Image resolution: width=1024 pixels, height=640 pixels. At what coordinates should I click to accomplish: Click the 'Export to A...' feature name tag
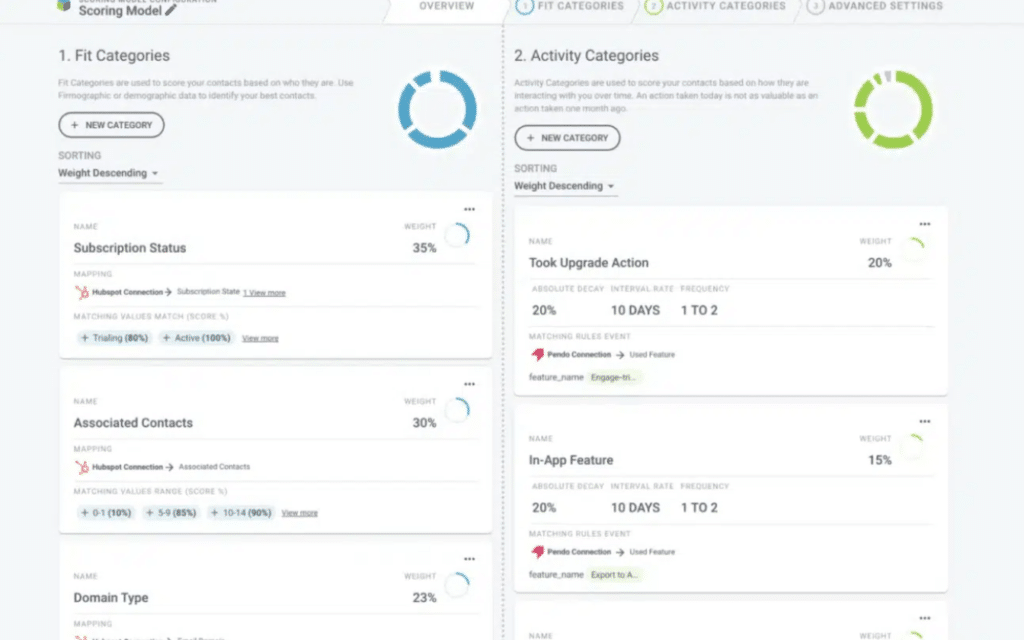click(x=614, y=575)
